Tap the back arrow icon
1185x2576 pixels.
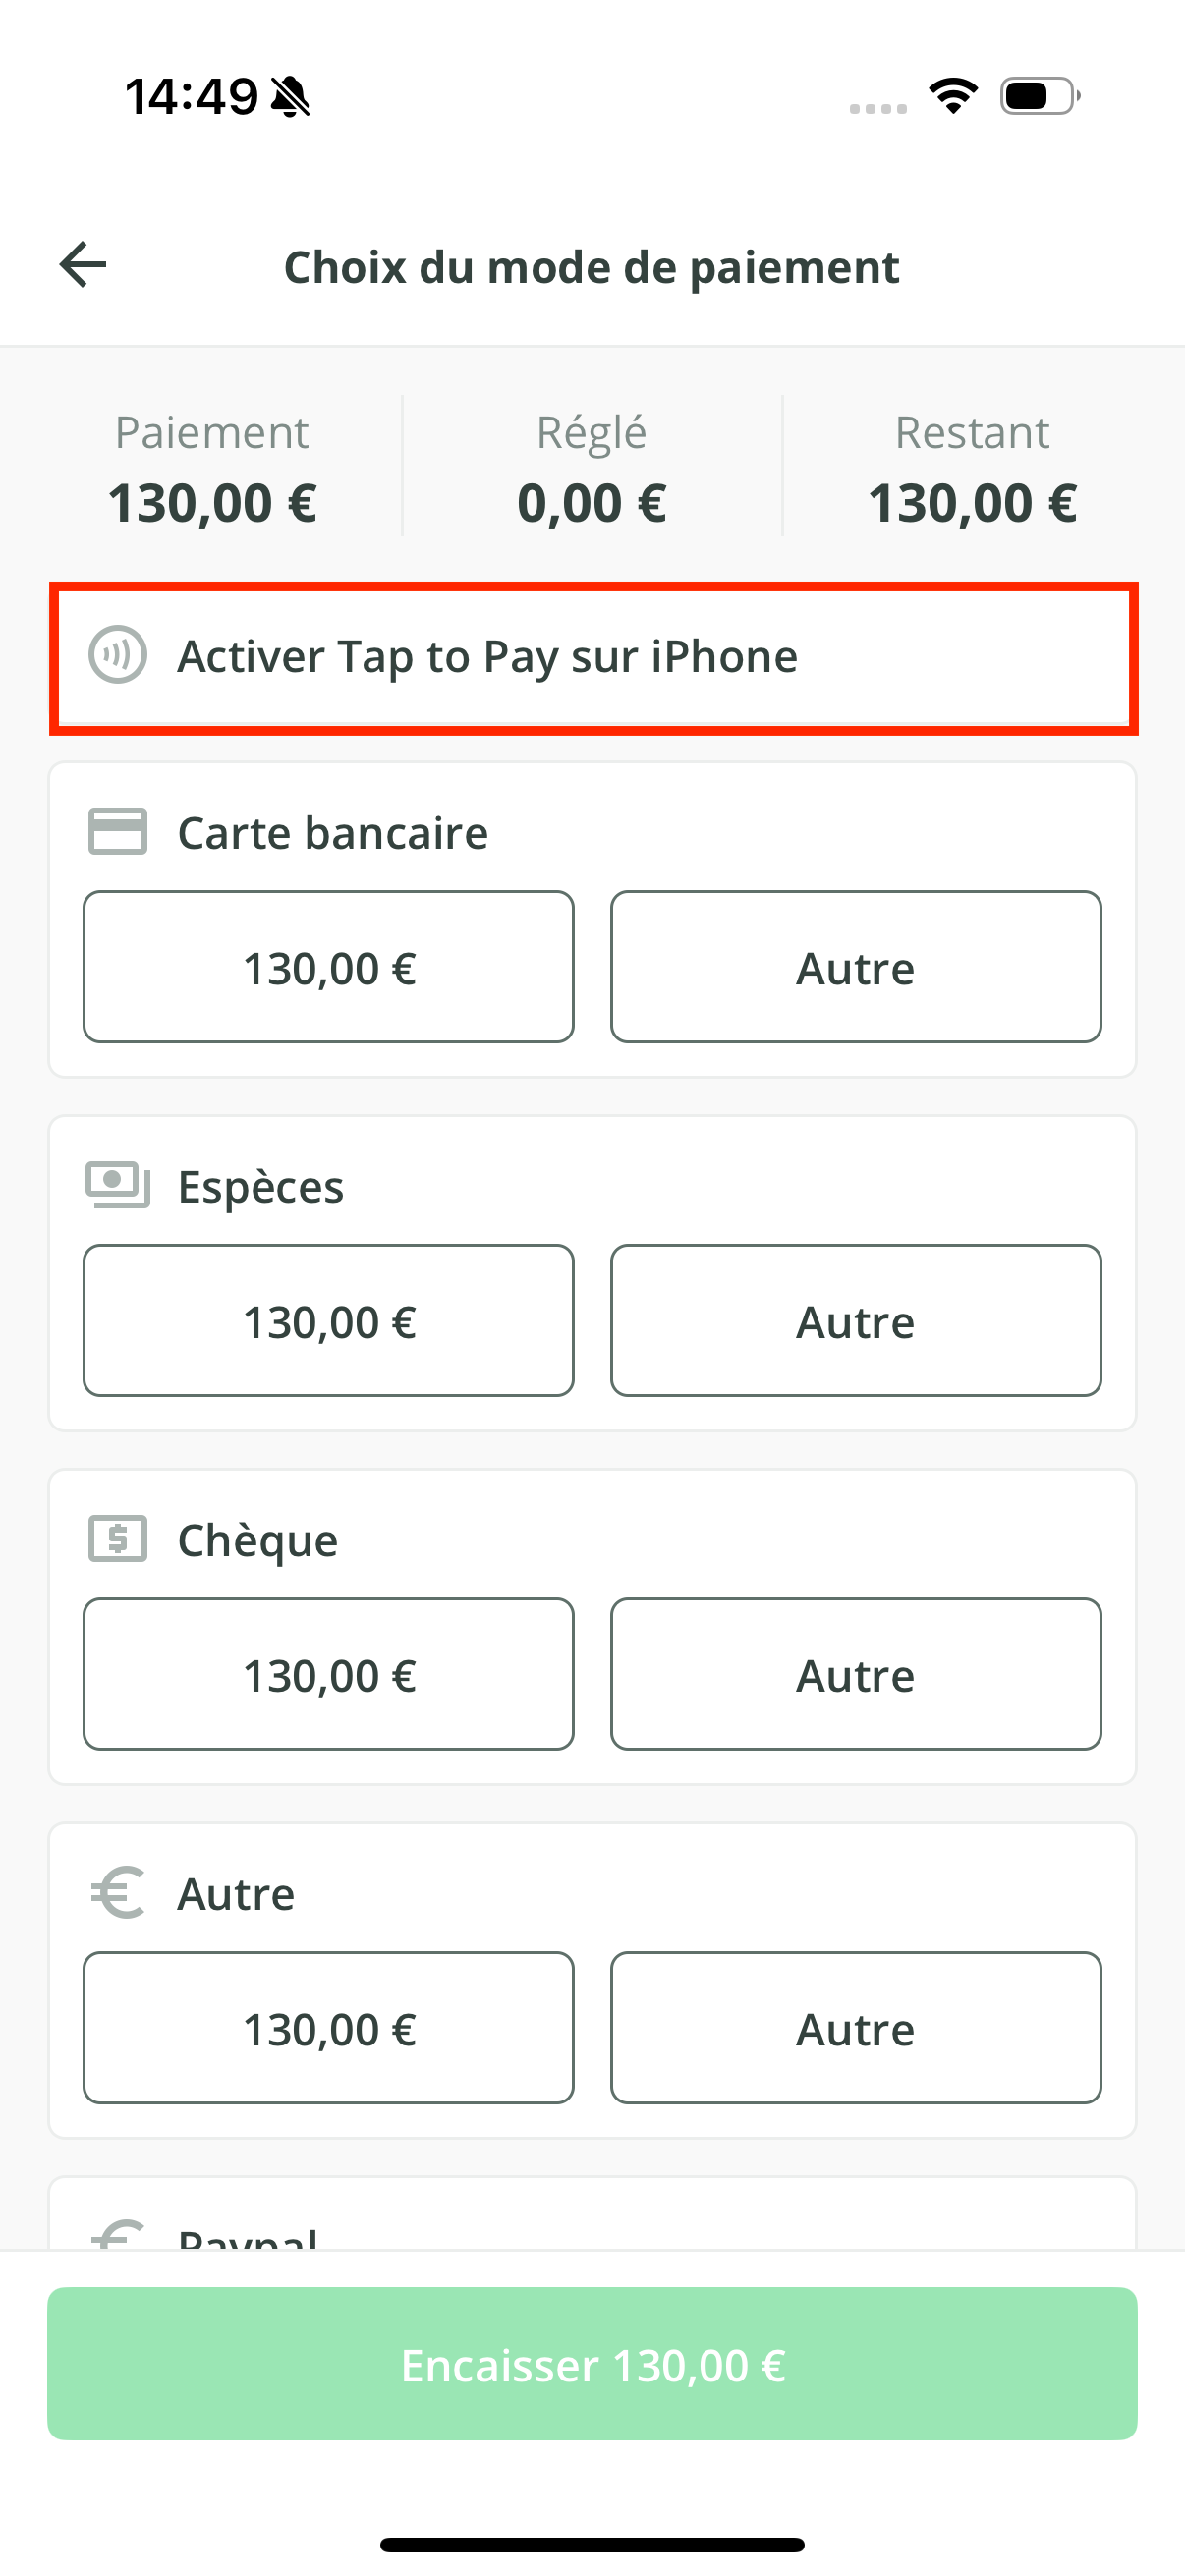[83, 265]
